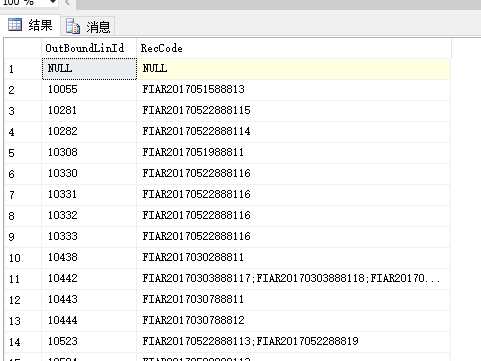Screen dimensions: 481x361
Task: Select cell FIAR2017030788812
Action: coord(293,321)
